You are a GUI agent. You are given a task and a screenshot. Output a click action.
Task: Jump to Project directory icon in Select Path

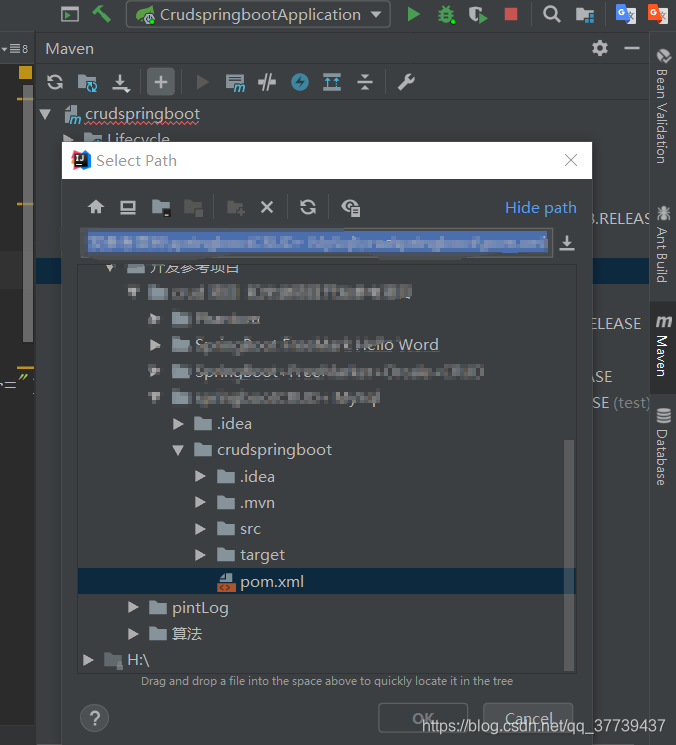click(x=161, y=208)
